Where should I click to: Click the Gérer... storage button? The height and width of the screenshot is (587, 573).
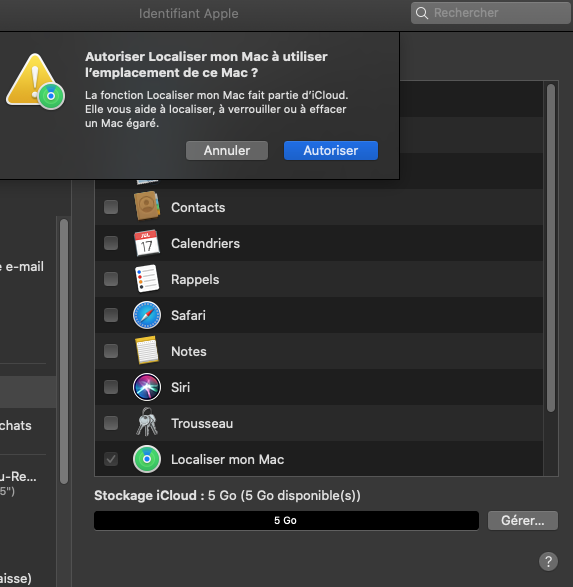pos(522,520)
